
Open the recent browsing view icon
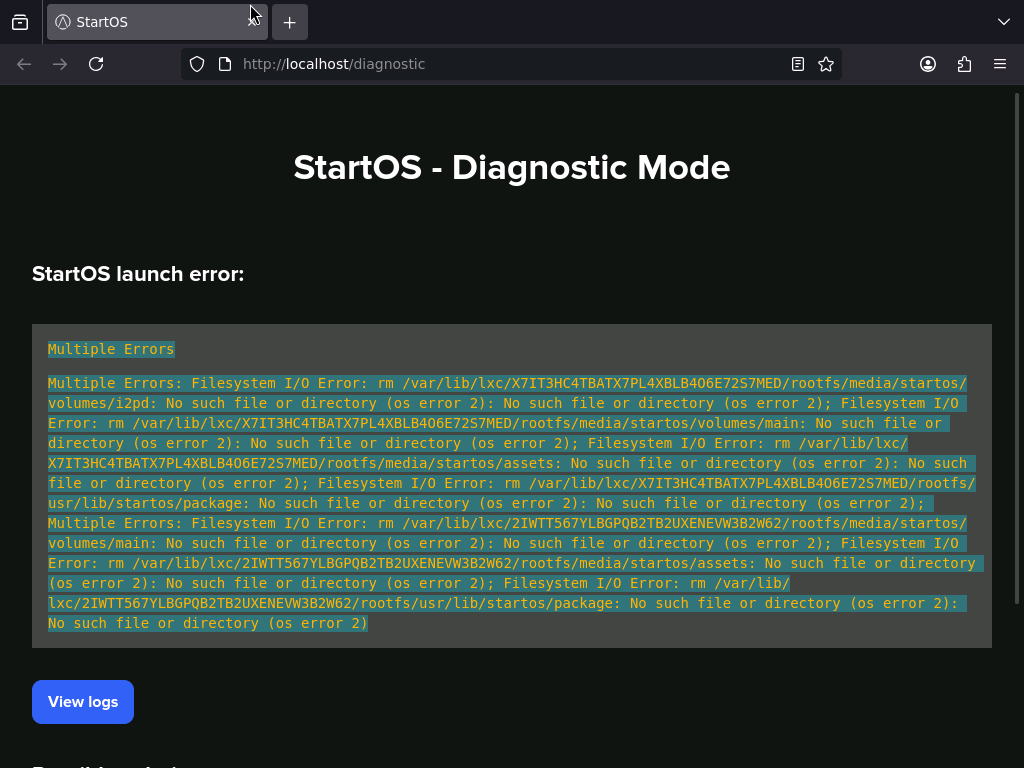(x=20, y=22)
